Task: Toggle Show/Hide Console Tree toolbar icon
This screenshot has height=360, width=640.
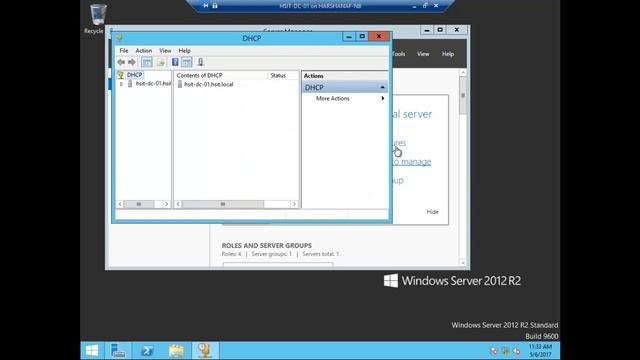Action: pyautogui.click(x=147, y=62)
